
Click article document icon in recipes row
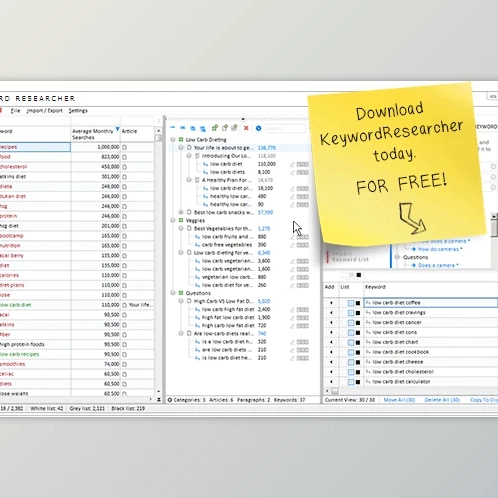pos(124,147)
